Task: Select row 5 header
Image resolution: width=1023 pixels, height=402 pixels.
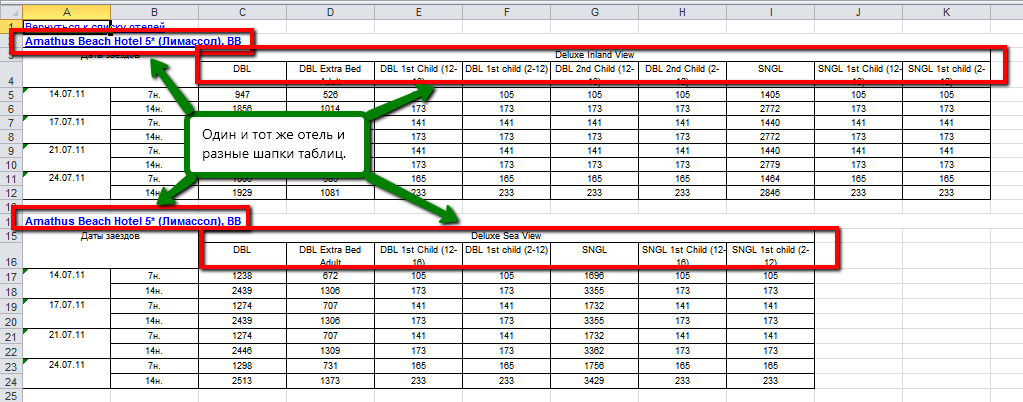Action: click(x=11, y=95)
